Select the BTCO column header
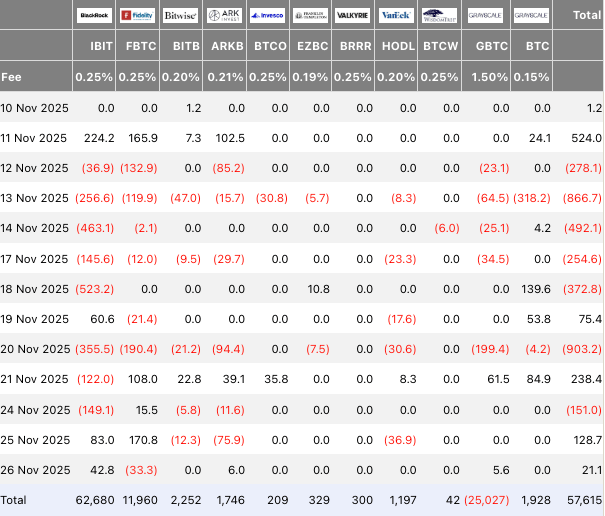605x516 pixels. point(270,46)
